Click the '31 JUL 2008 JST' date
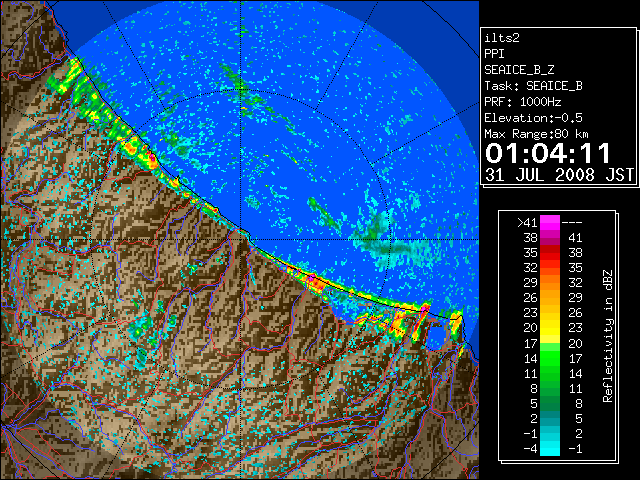This screenshot has height=480, width=640. pyautogui.click(x=559, y=175)
